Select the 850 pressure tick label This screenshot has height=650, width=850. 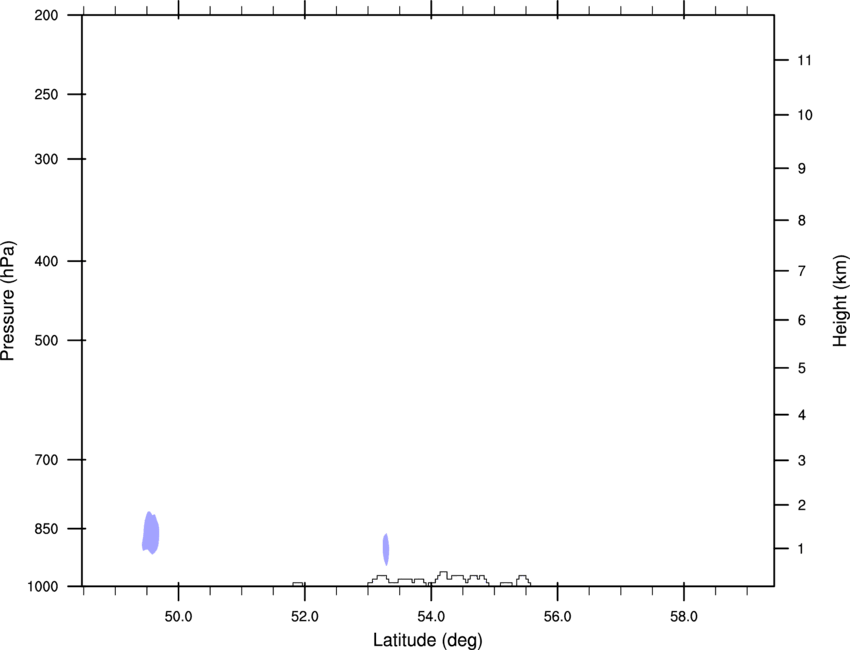46,529
